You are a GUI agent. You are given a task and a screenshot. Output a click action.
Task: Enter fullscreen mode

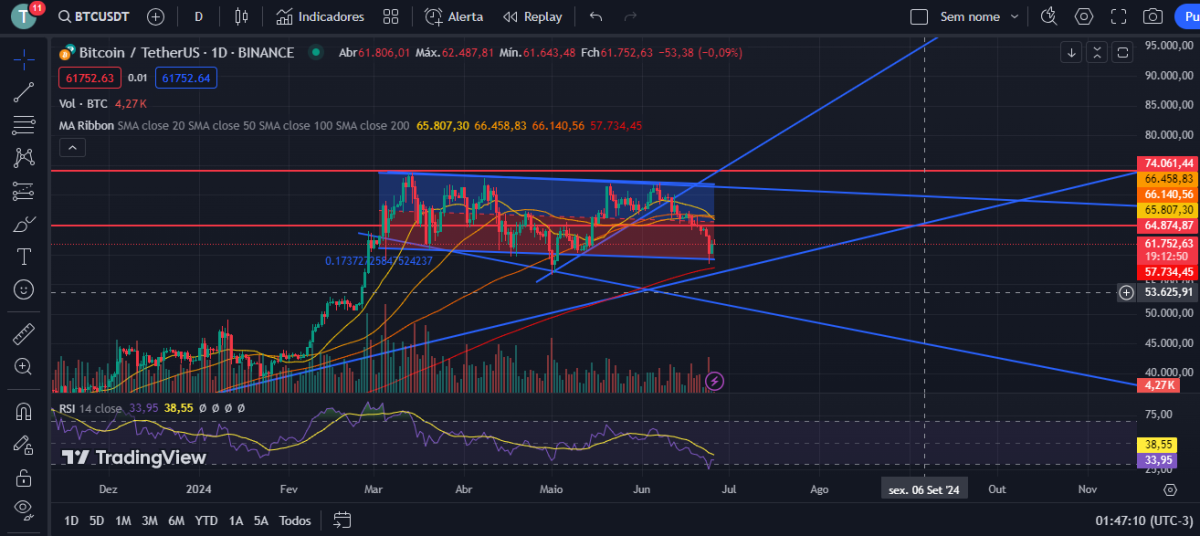point(1119,17)
